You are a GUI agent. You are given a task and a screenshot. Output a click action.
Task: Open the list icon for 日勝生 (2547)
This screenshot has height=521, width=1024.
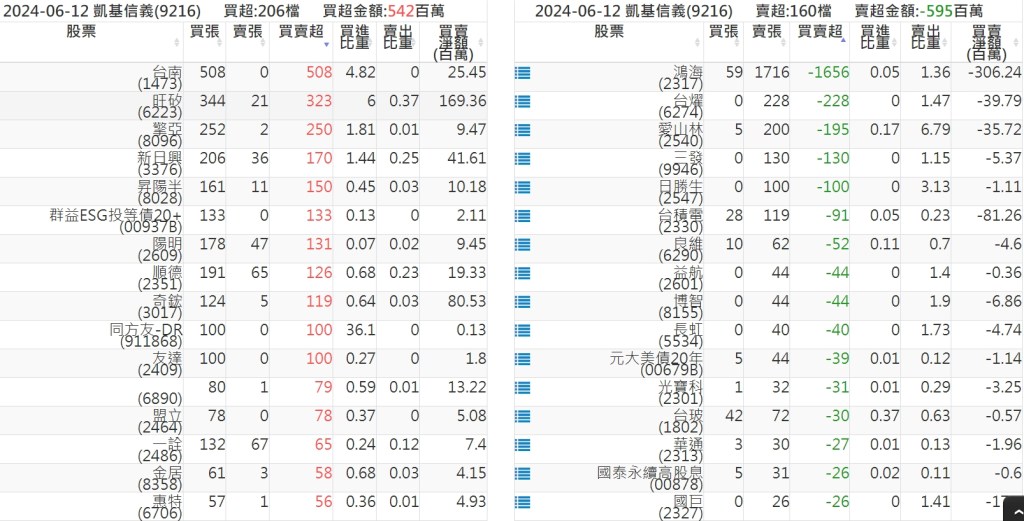pos(521,187)
